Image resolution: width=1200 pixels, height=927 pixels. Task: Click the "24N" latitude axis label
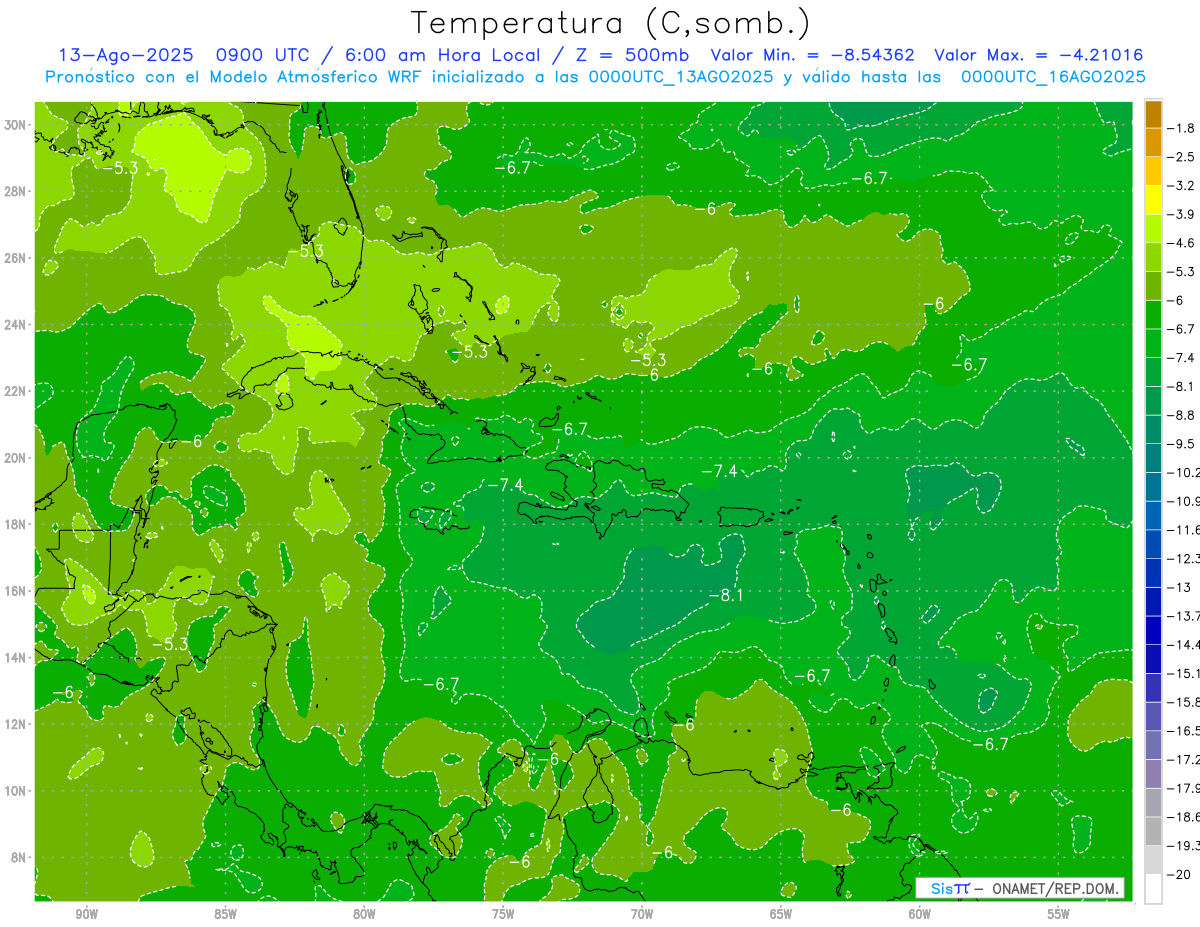[x=16, y=325]
